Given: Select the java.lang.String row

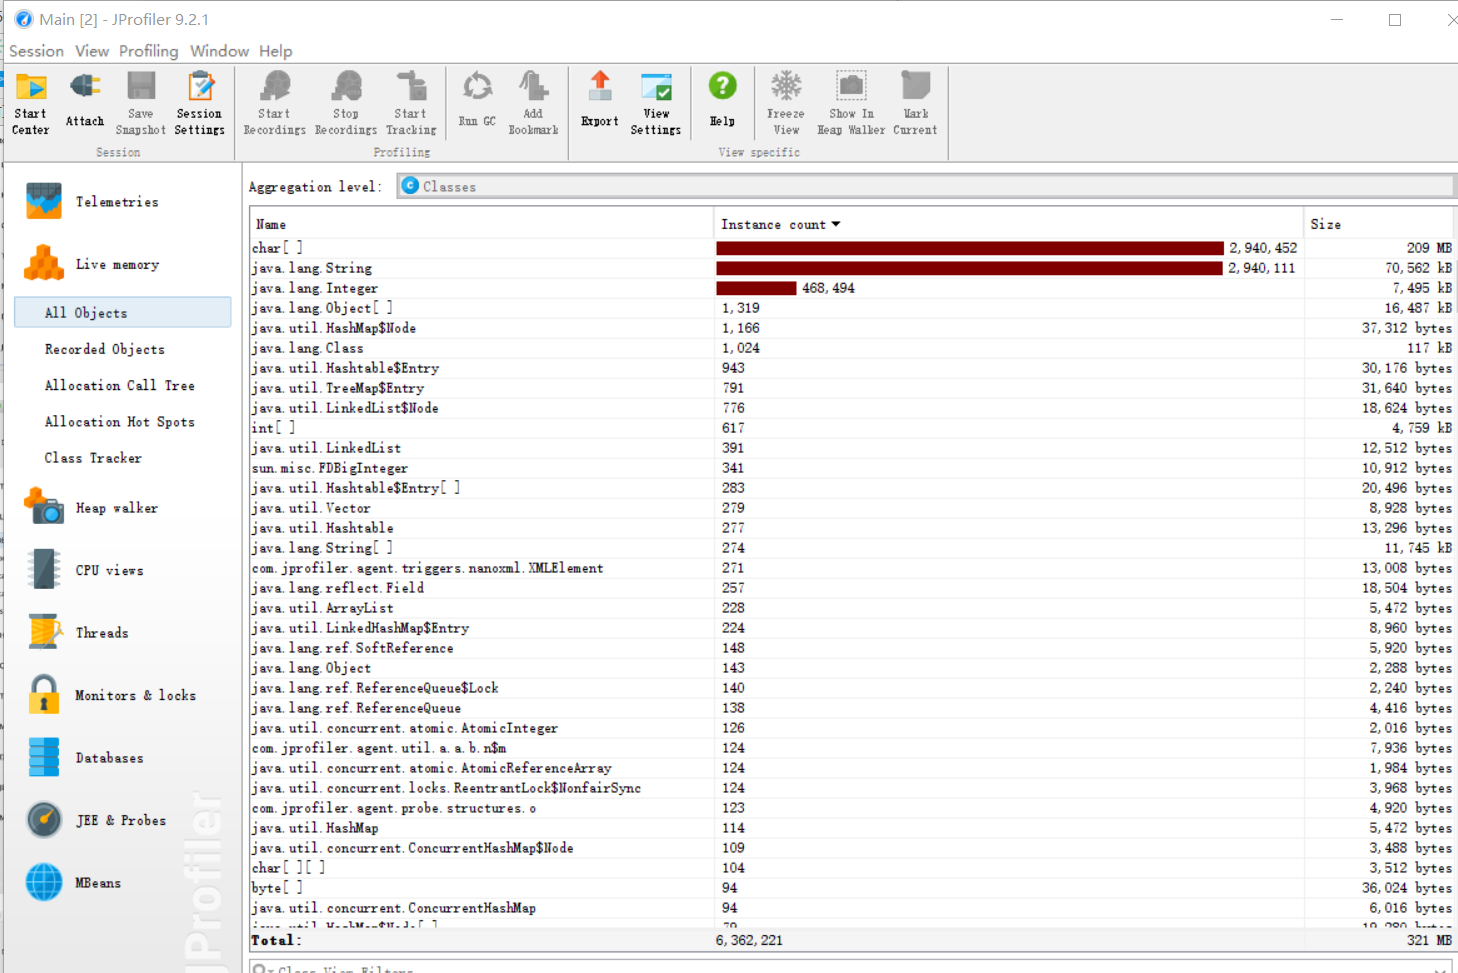Looking at the screenshot, I should point(852,268).
